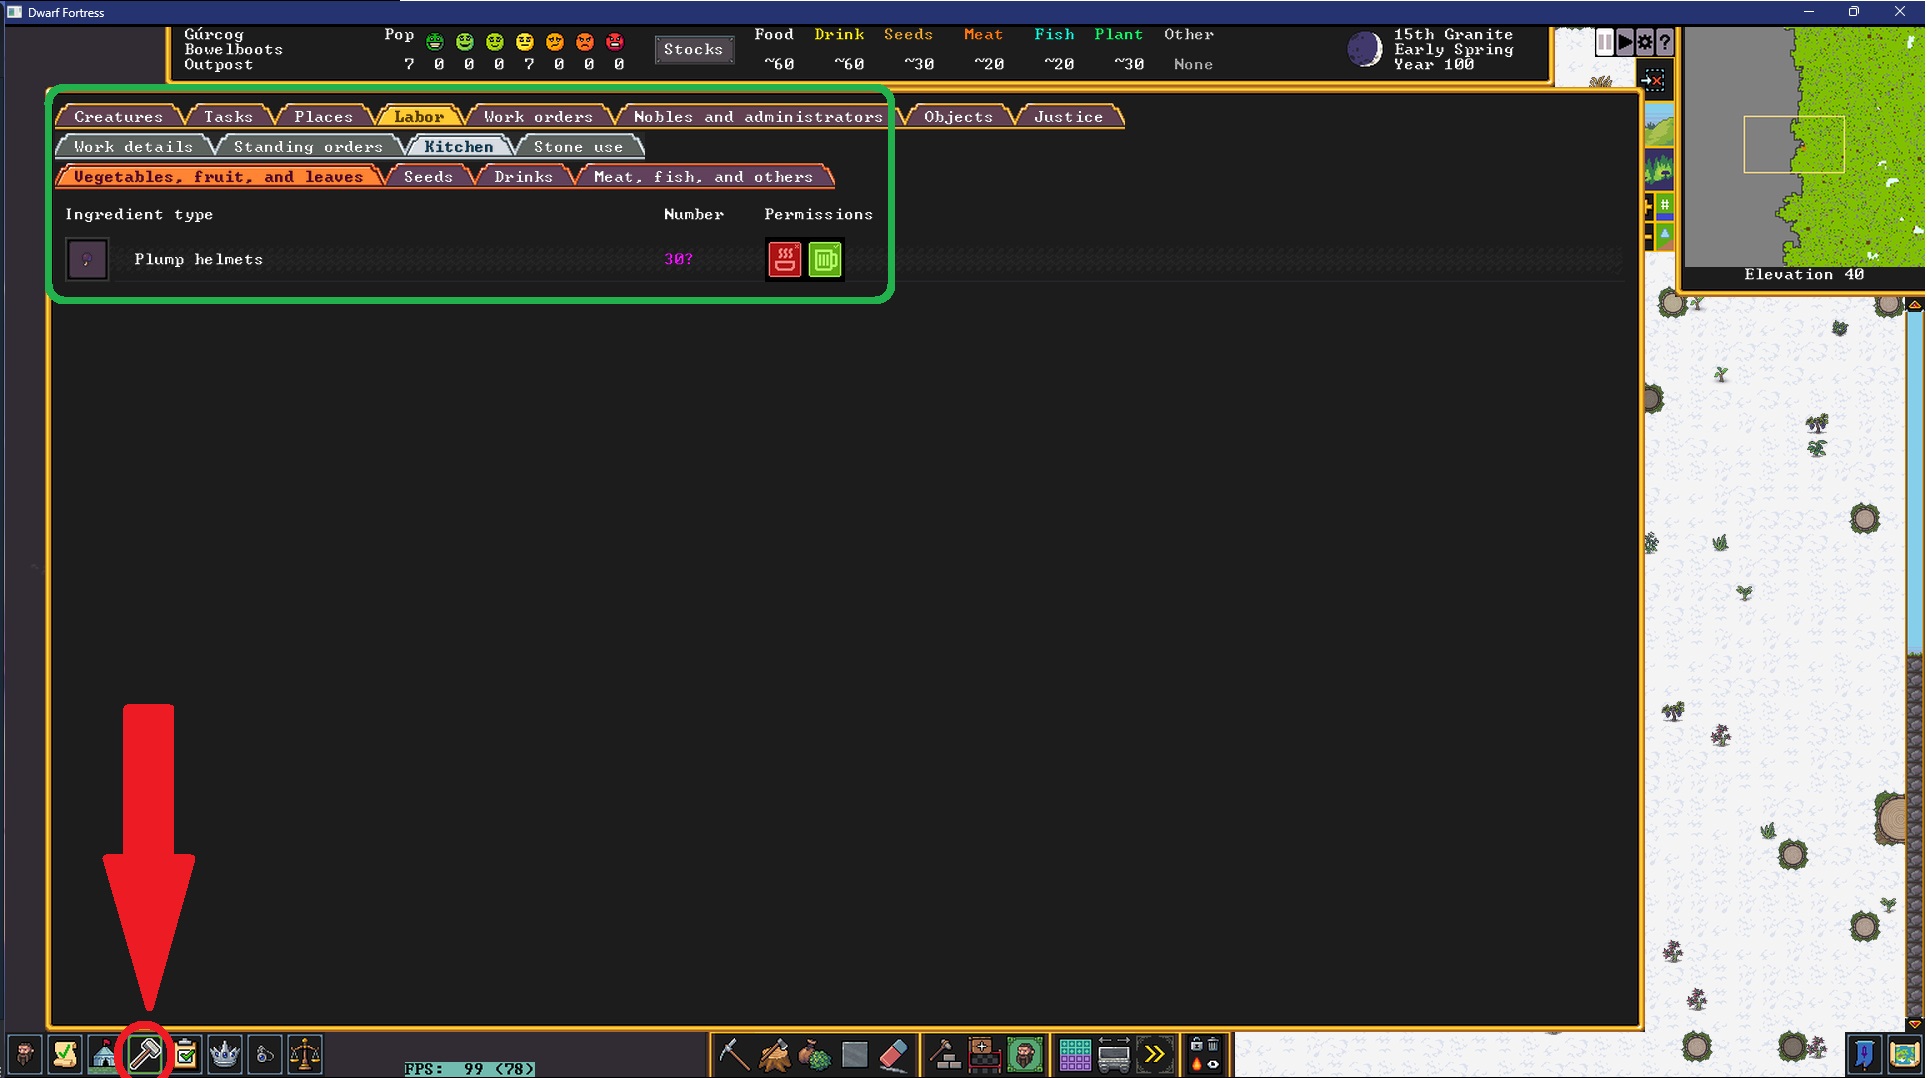The width and height of the screenshot is (1928, 1078).
Task: Click the cavern forest layer thumbnail
Action: [x=1659, y=169]
